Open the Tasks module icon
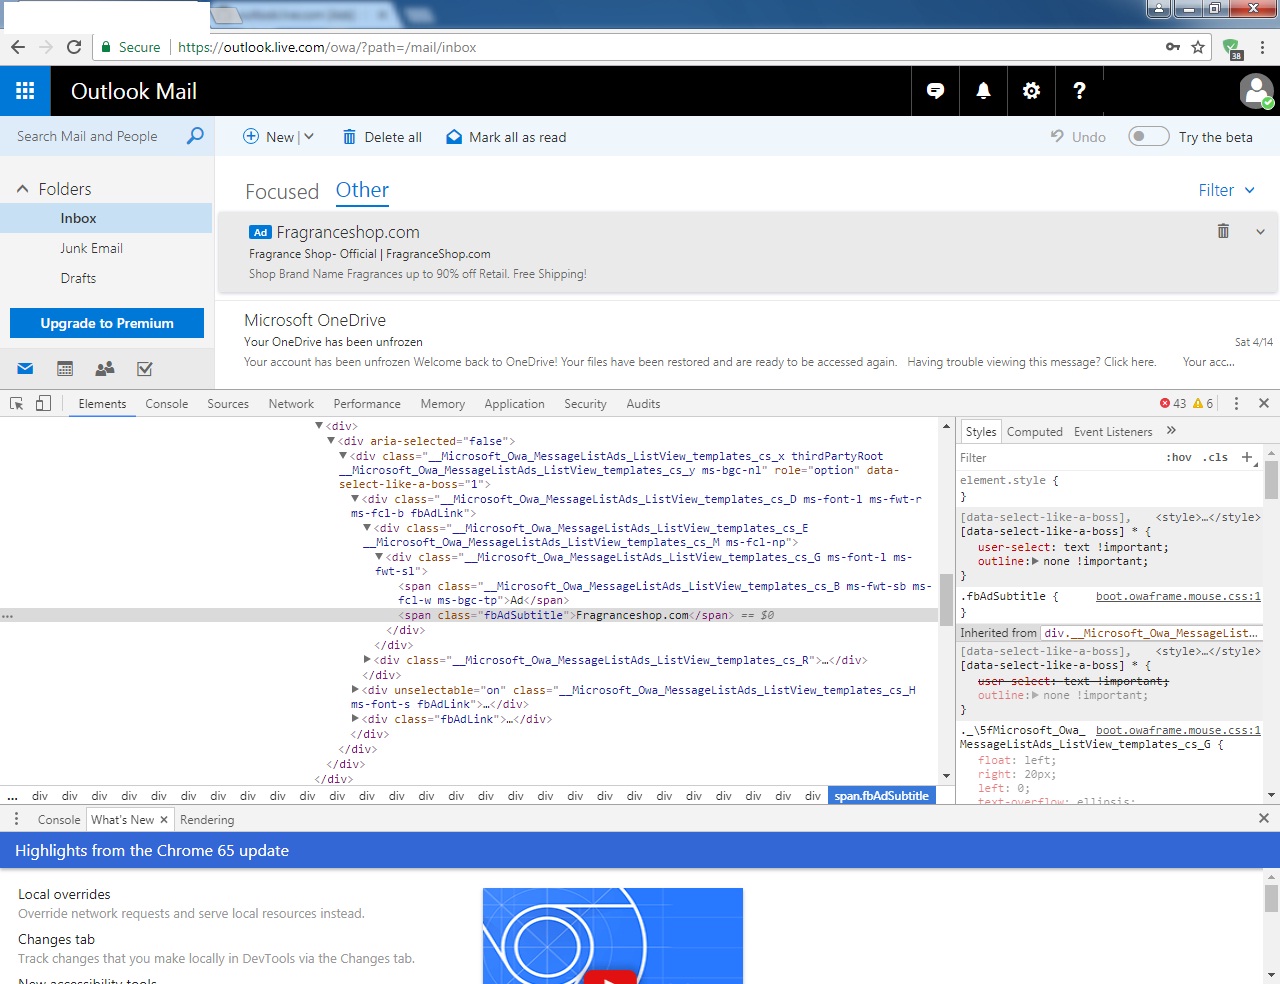The width and height of the screenshot is (1280, 984). coord(145,369)
